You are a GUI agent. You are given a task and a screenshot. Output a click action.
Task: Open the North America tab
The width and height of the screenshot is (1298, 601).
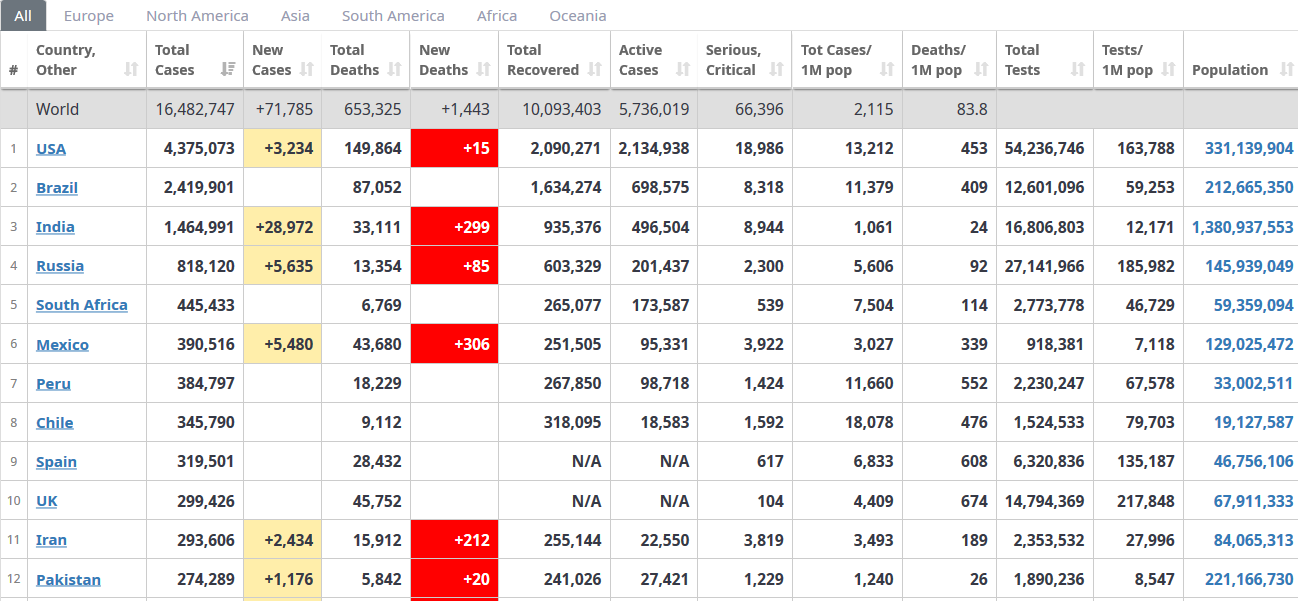197,16
